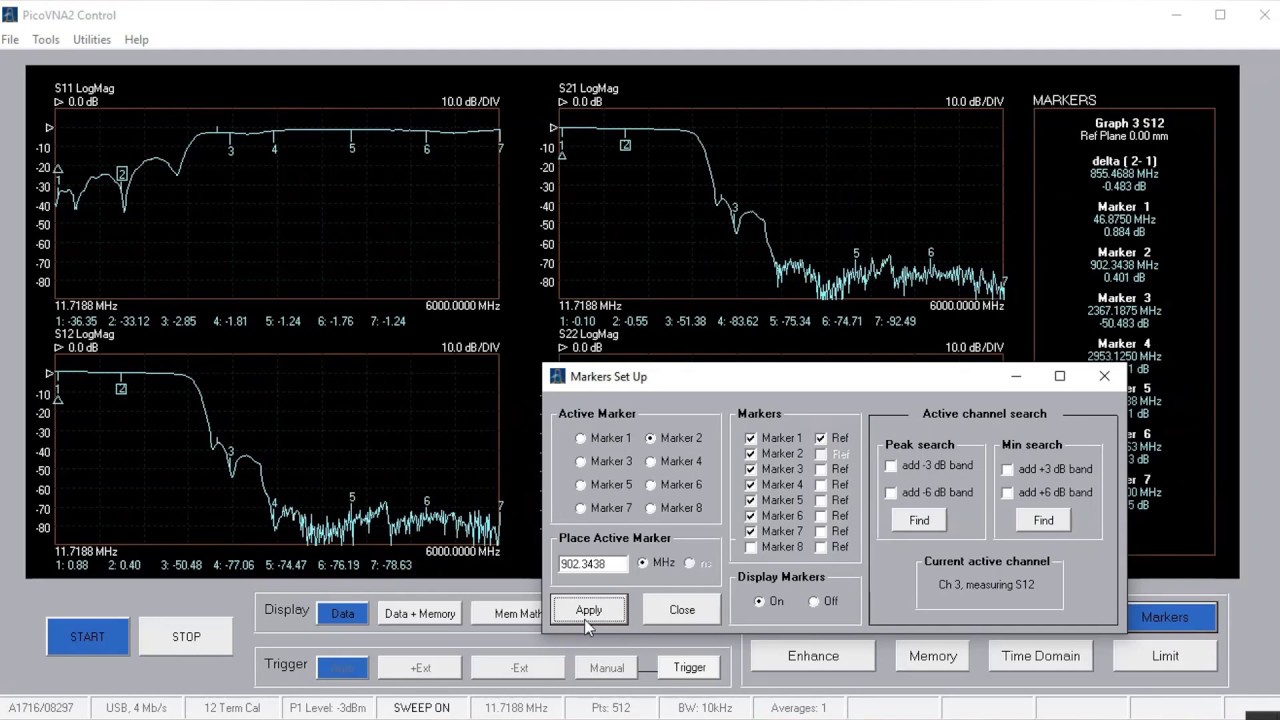Click SWEEP ON status entry

(x=422, y=708)
